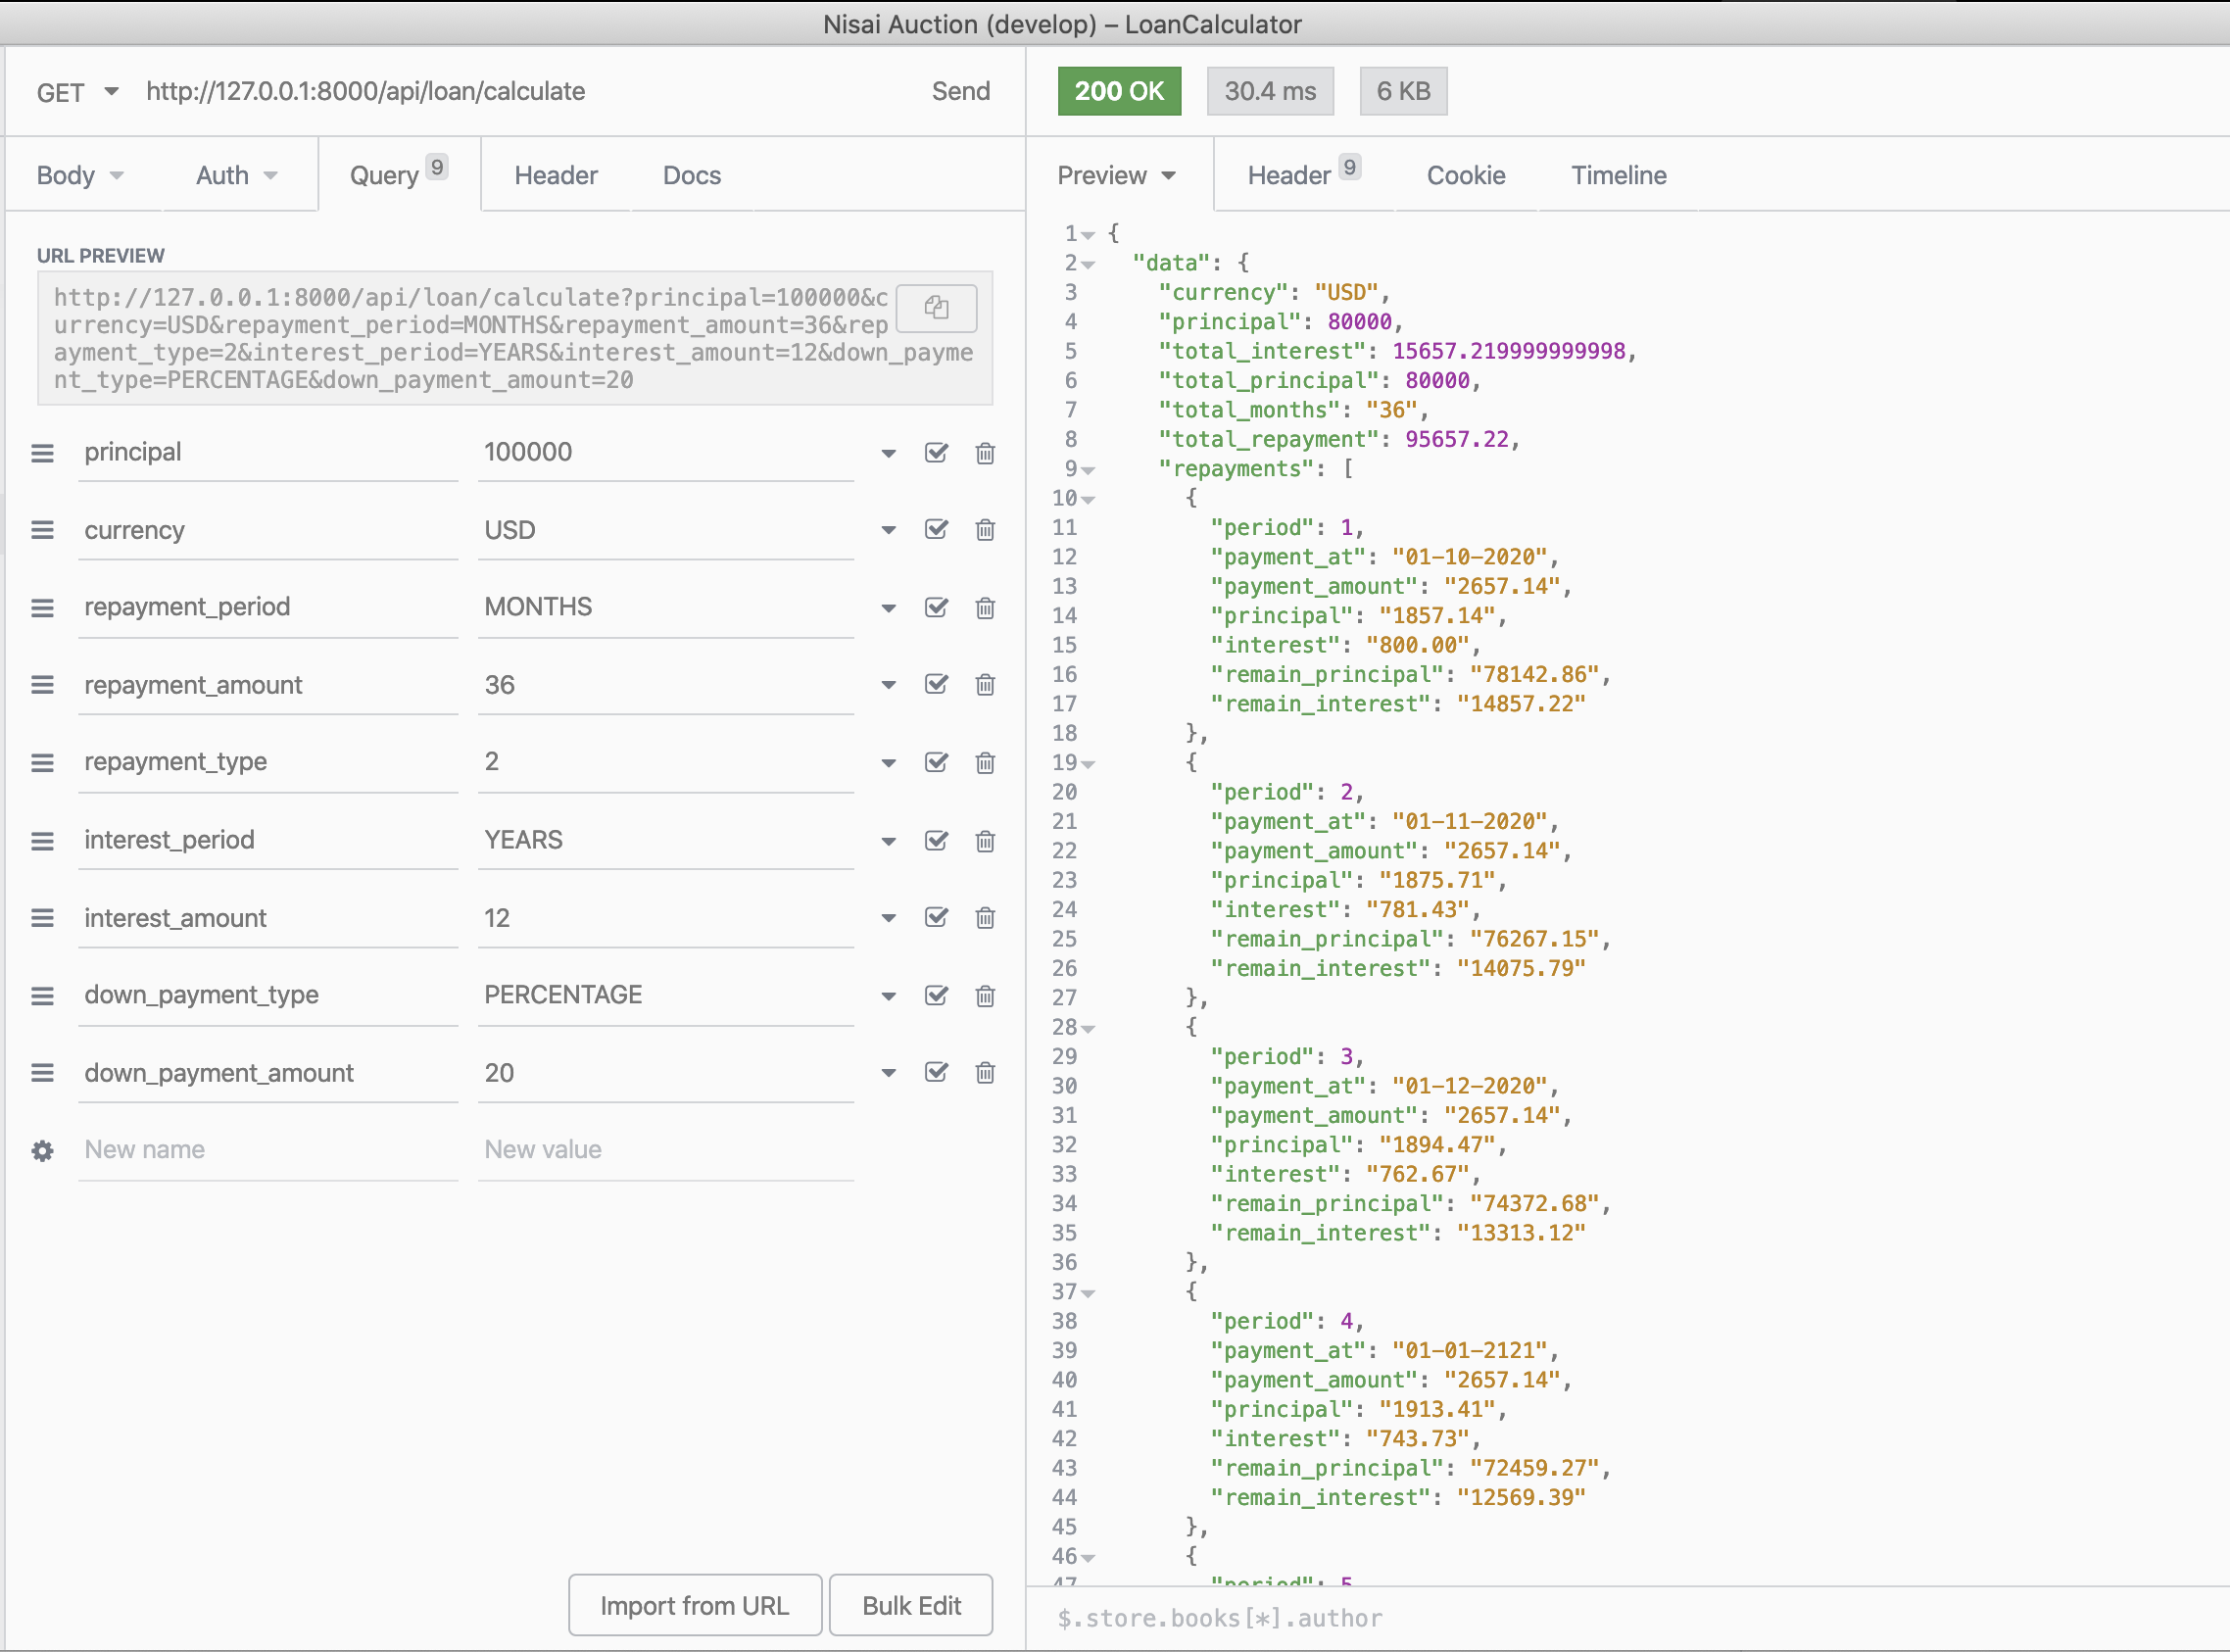
Task: Click the Import from URL button
Action: pos(694,1605)
